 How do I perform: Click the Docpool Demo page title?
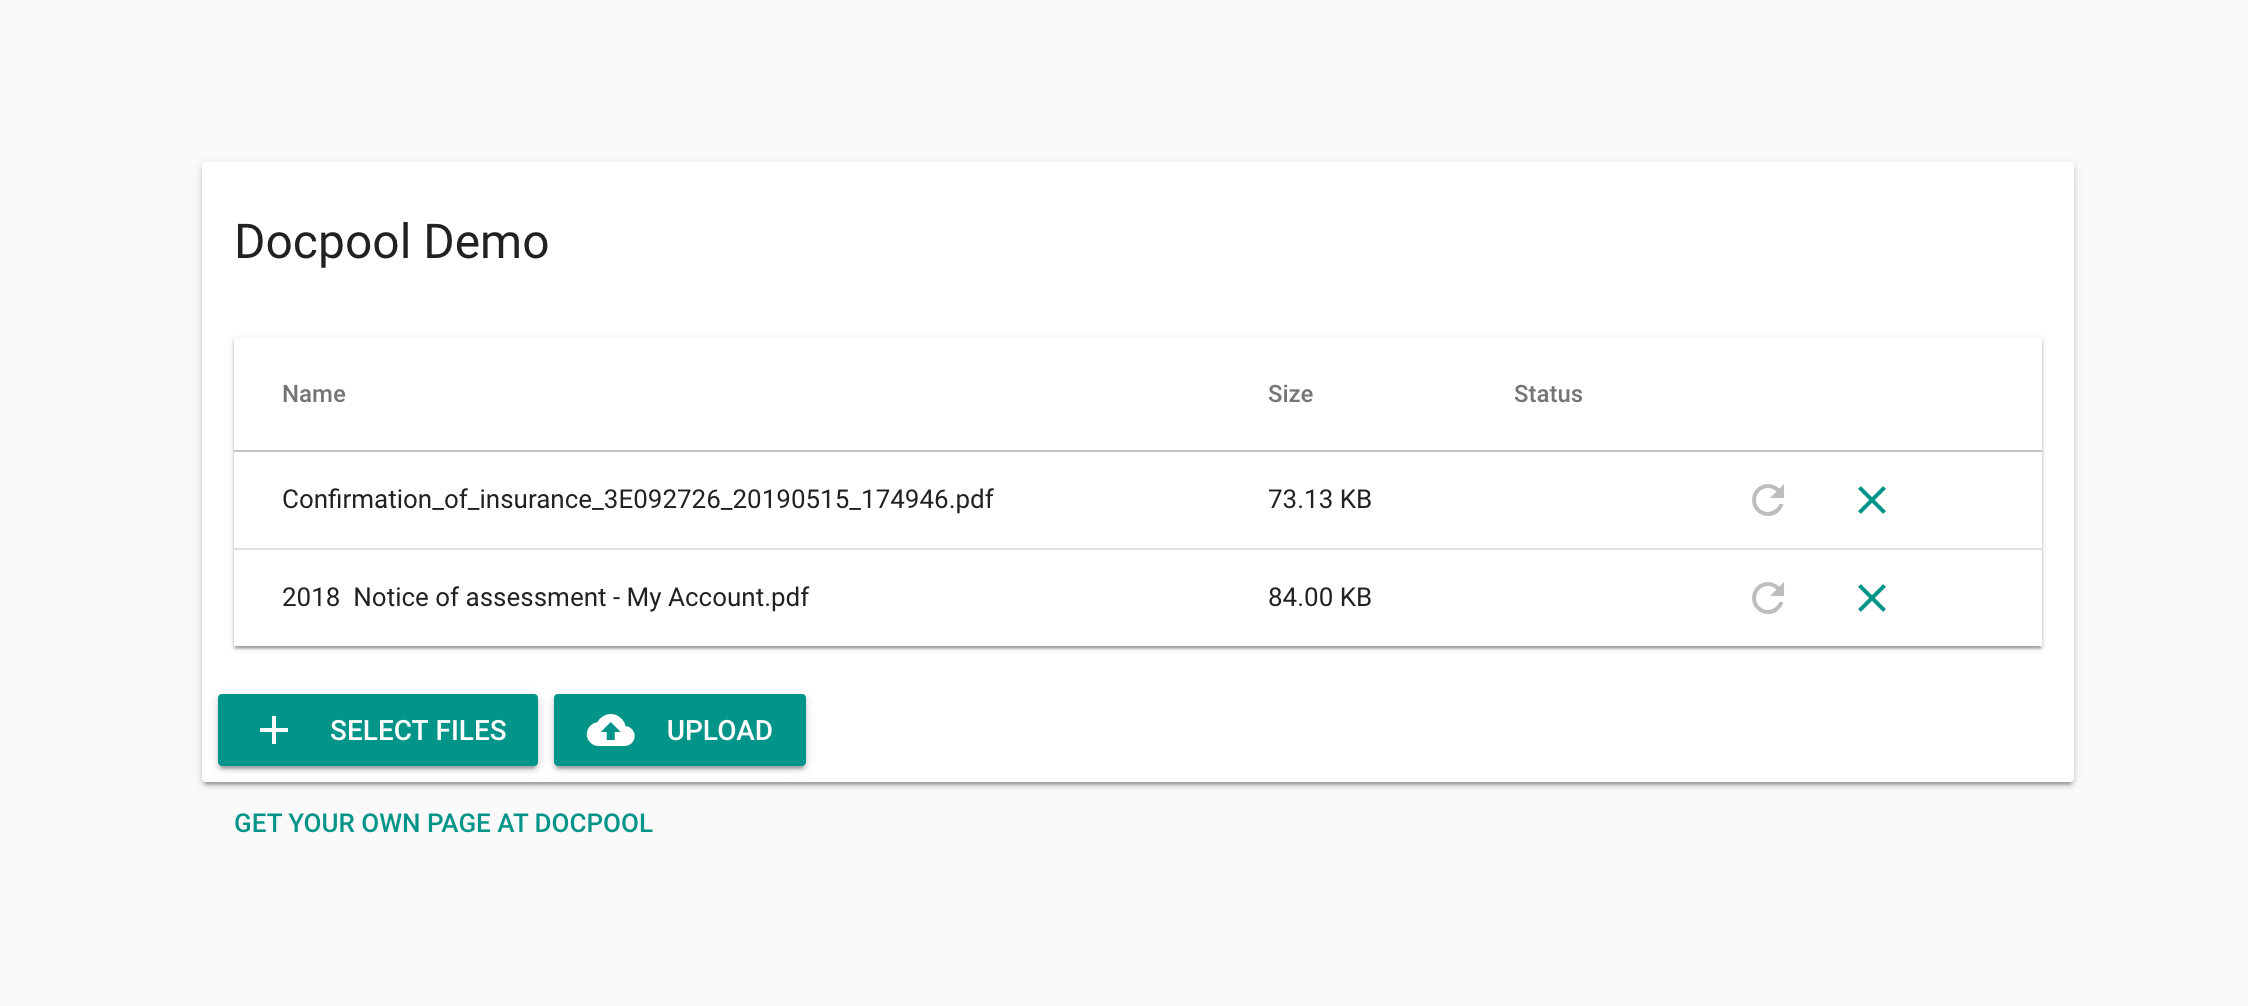391,241
